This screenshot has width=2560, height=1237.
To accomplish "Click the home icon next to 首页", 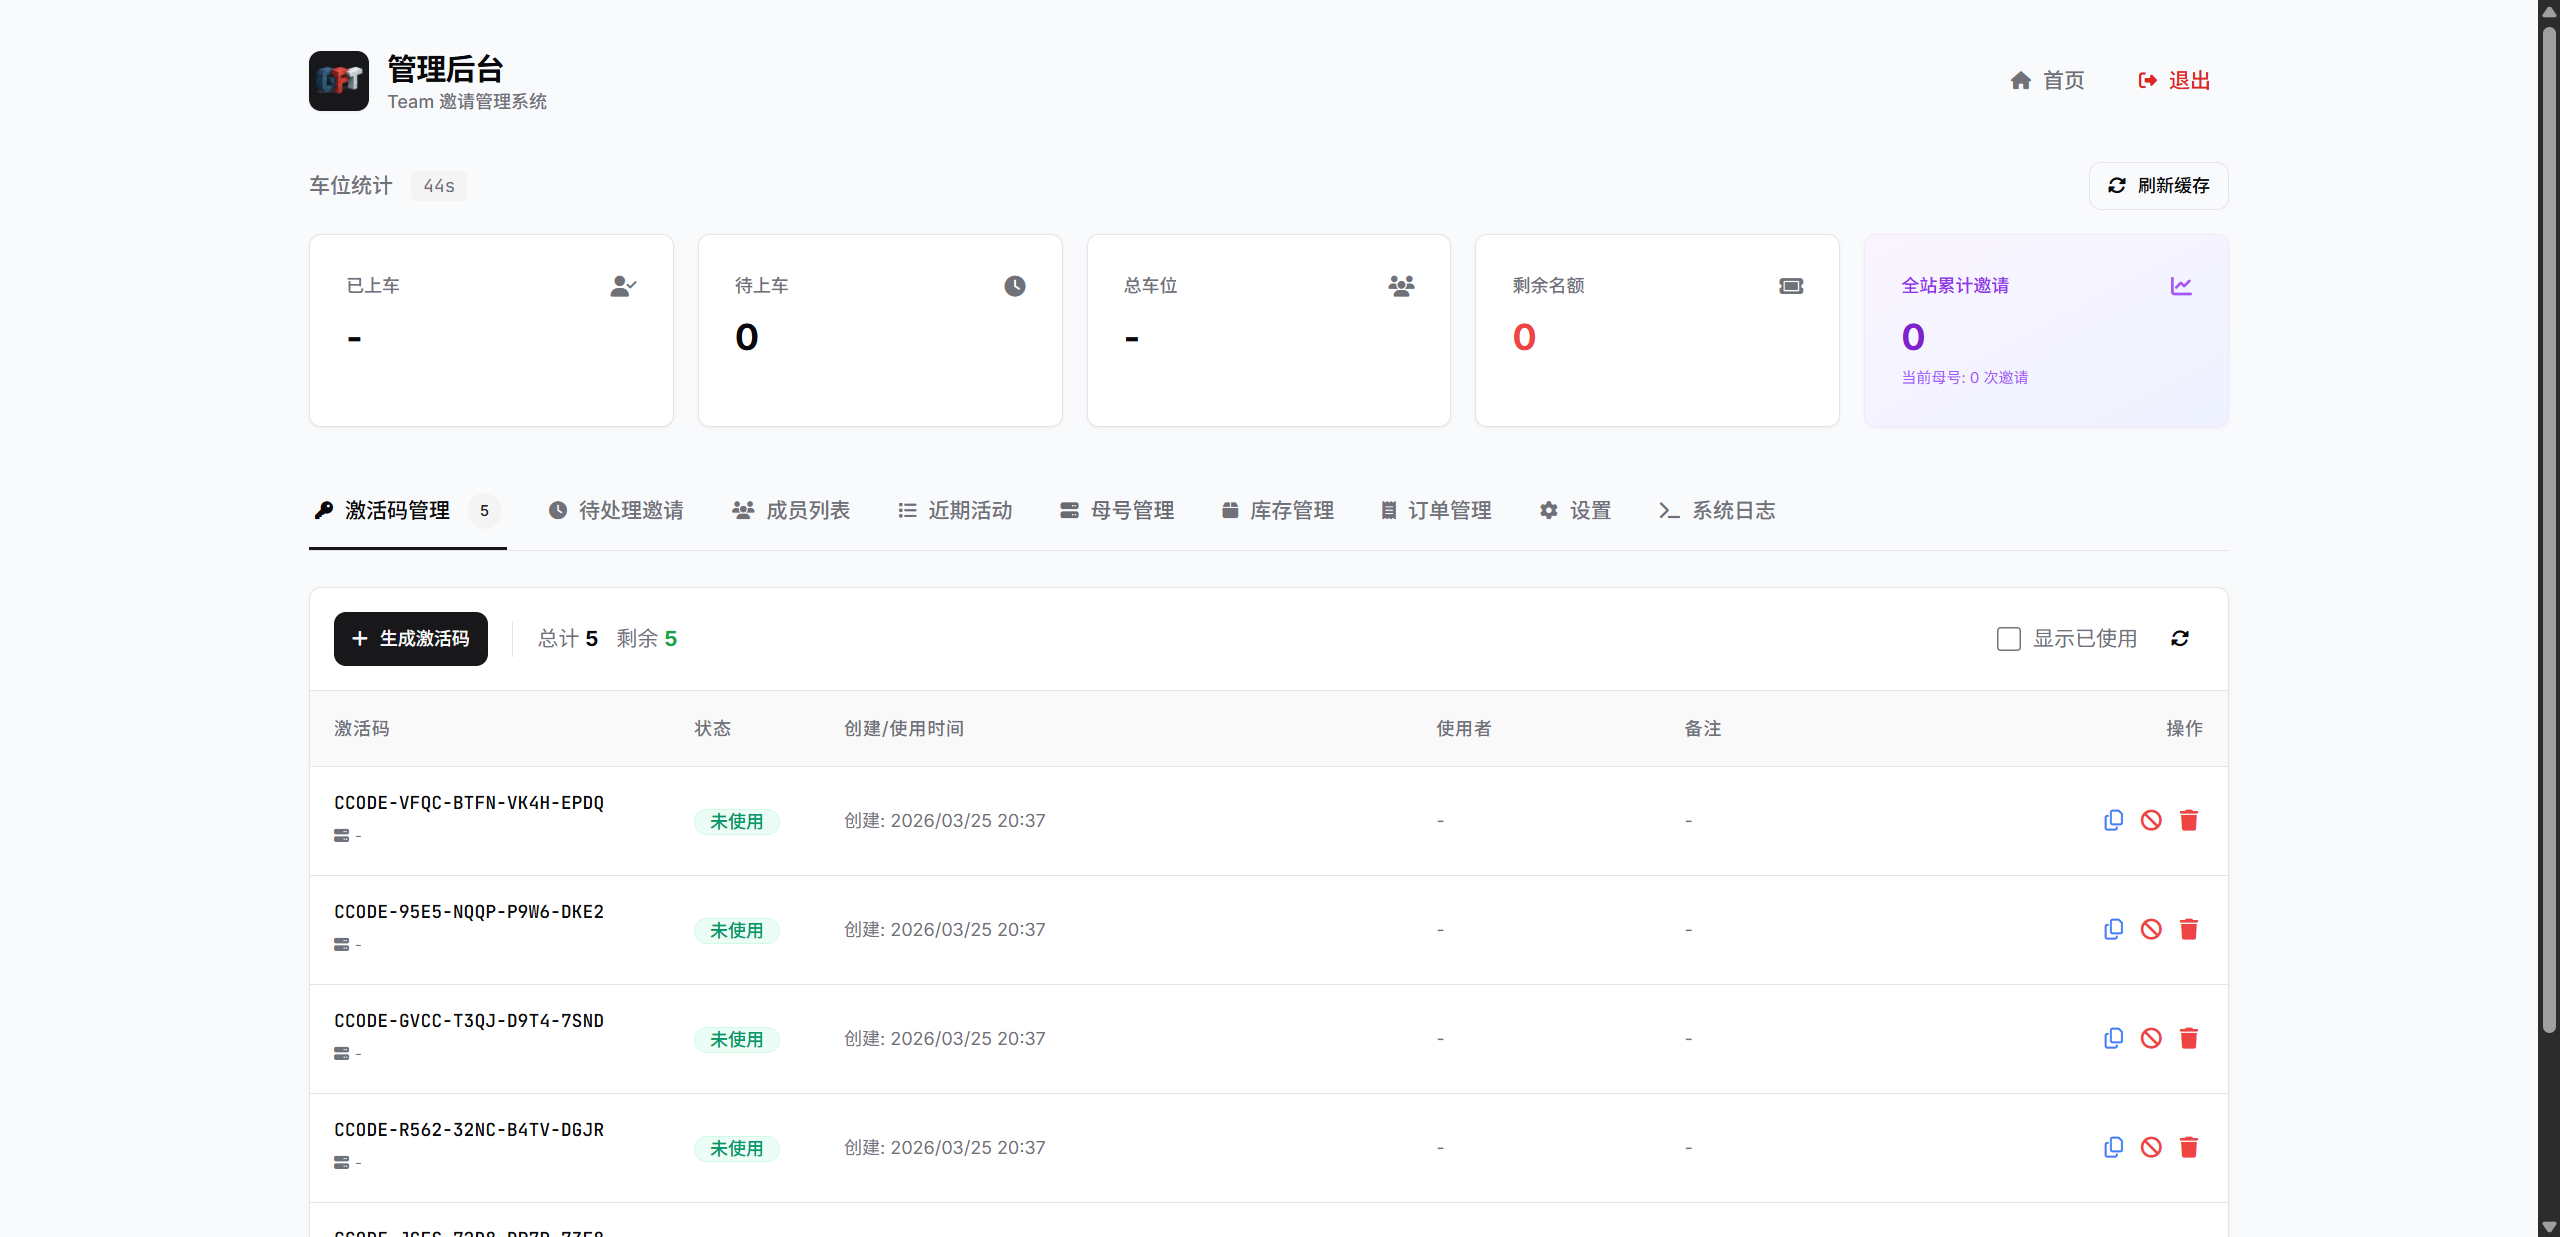I will pos(2019,80).
